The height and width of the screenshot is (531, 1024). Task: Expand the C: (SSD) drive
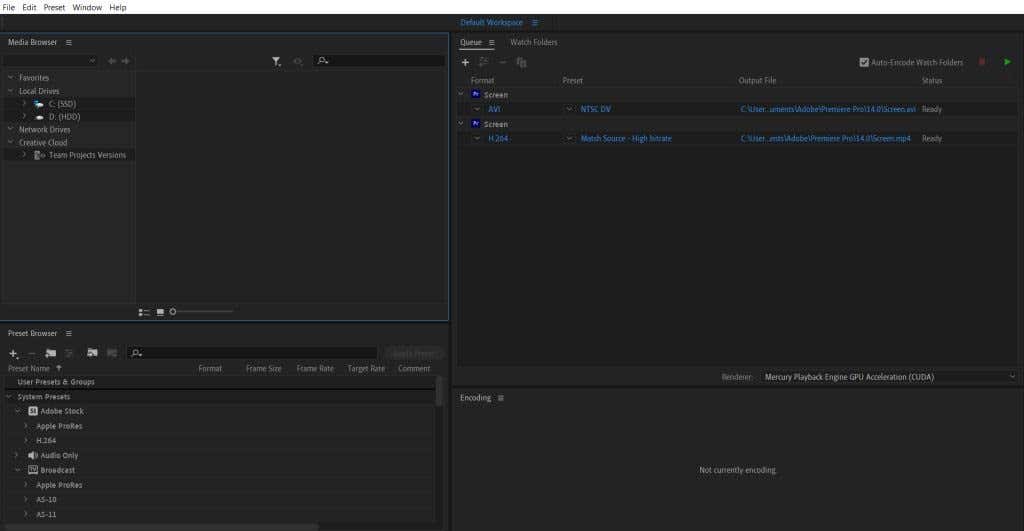[x=24, y=104]
